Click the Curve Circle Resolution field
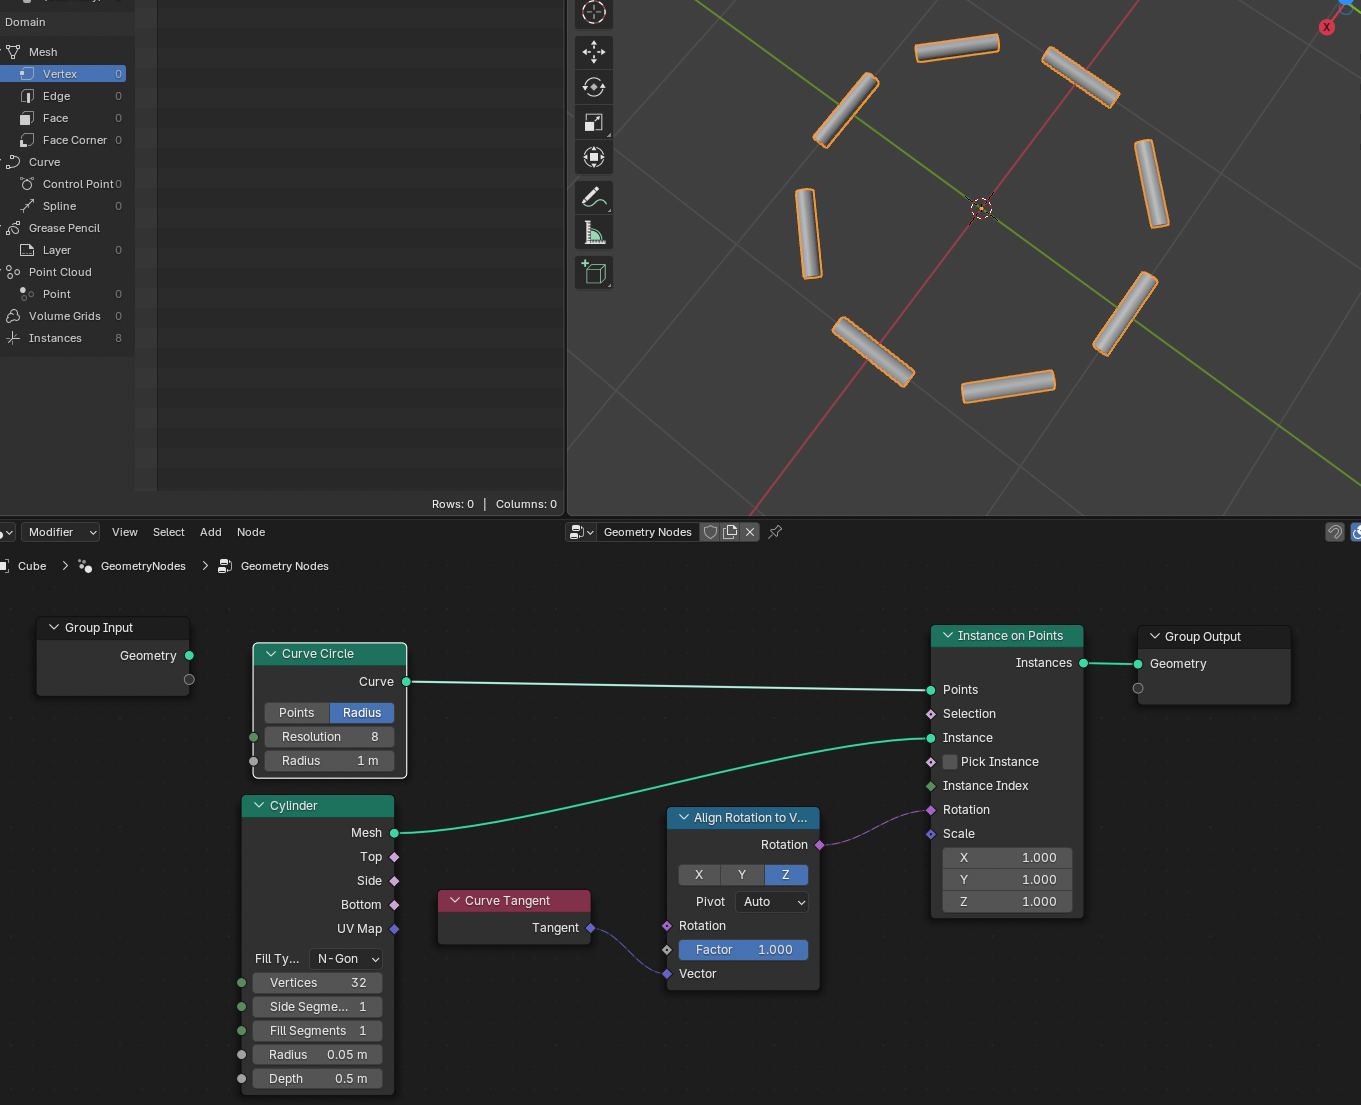Screen dimensions: 1361x1105 pos(329,737)
